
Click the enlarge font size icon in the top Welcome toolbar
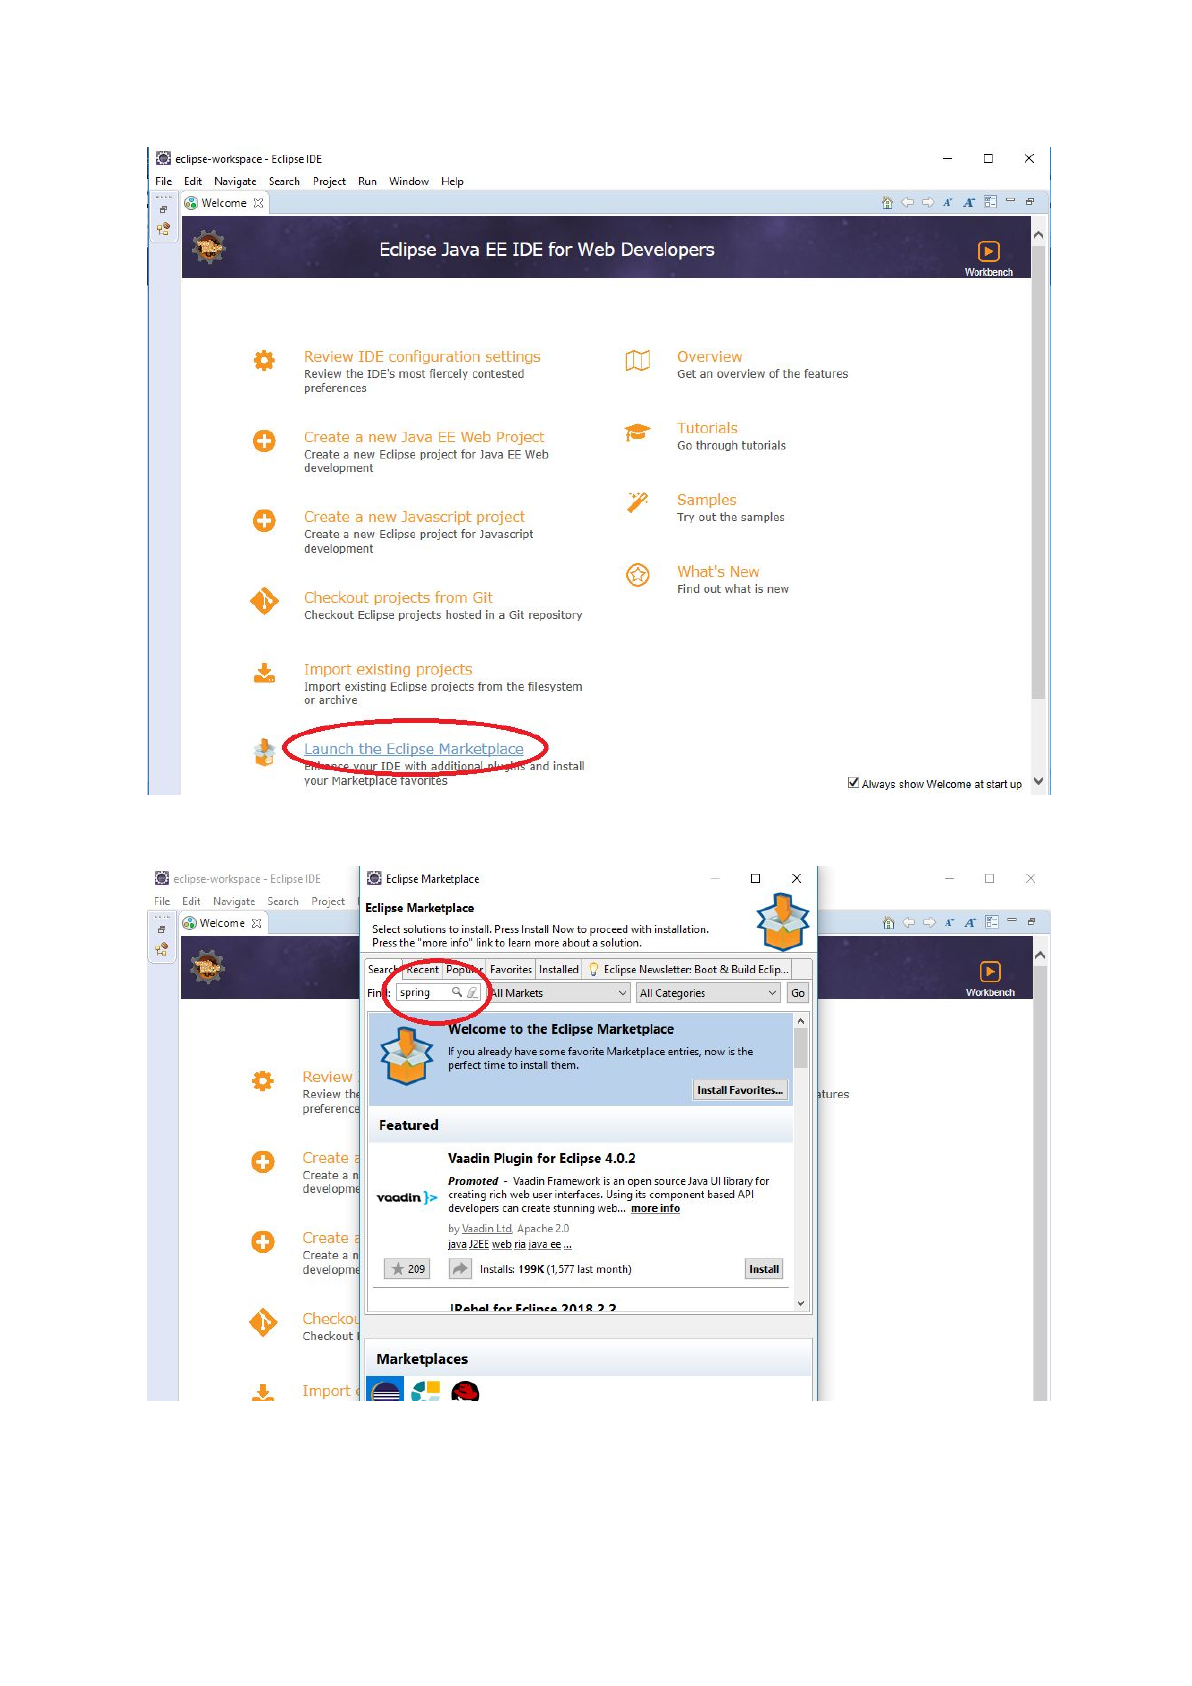point(968,202)
